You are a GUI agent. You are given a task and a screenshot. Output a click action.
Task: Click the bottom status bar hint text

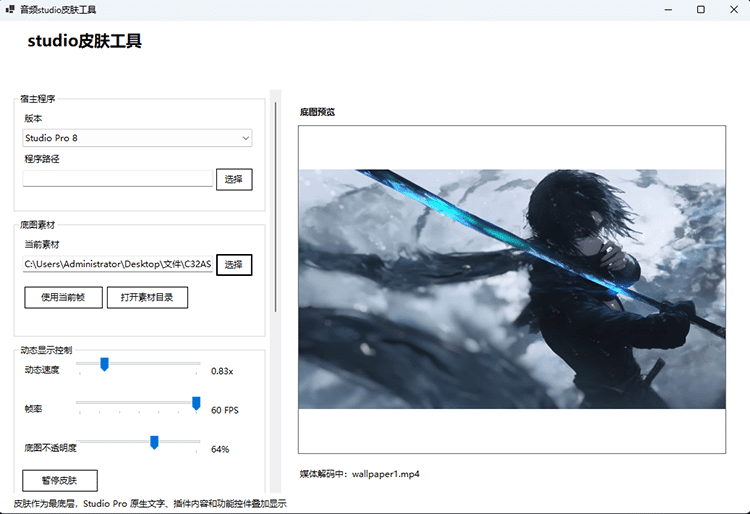(150, 504)
